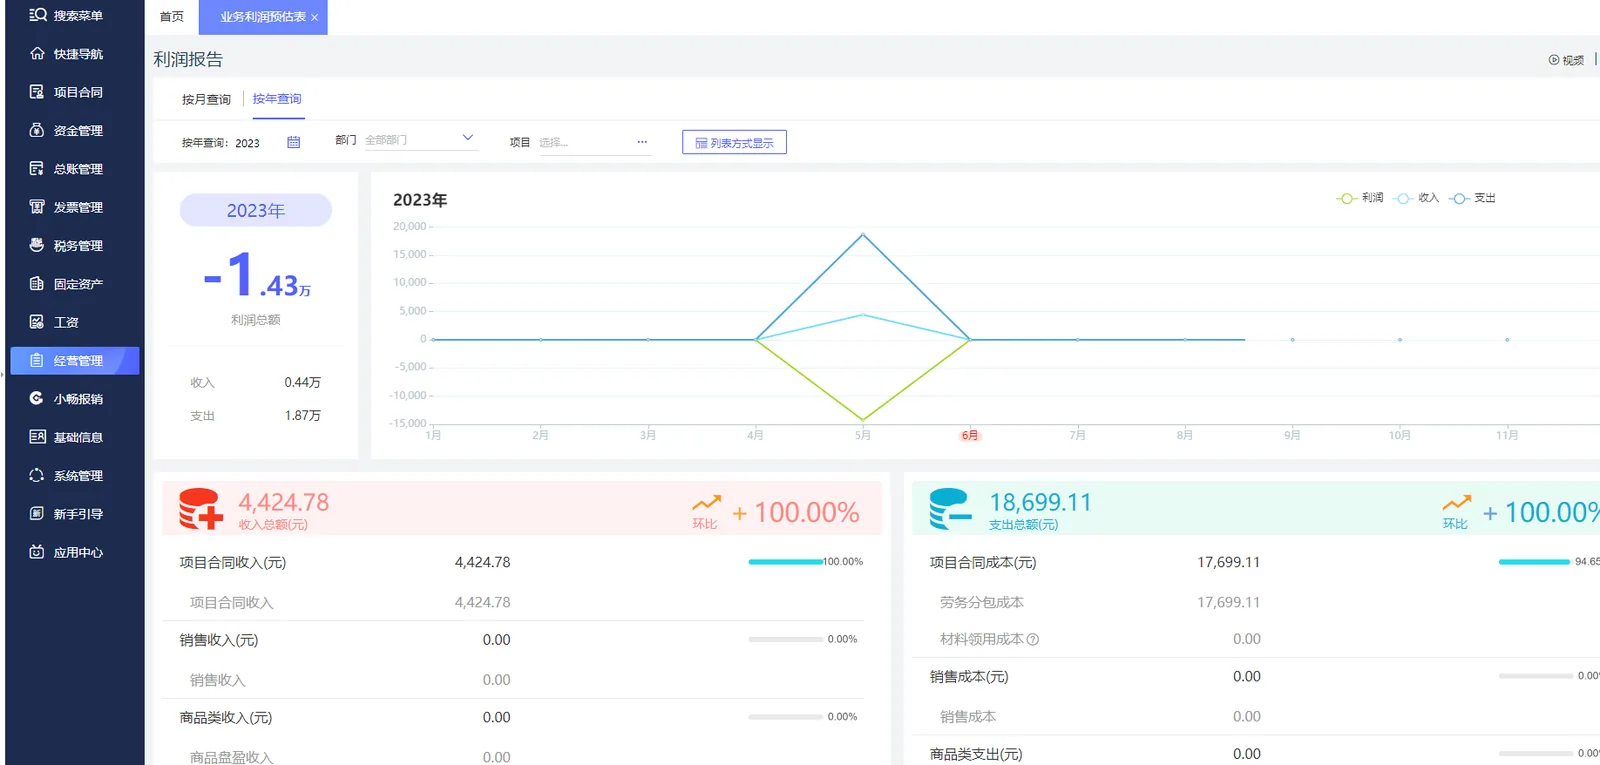Click 销售收入(元) progress bar
Screen dimensions: 1600x765
[x=786, y=639]
